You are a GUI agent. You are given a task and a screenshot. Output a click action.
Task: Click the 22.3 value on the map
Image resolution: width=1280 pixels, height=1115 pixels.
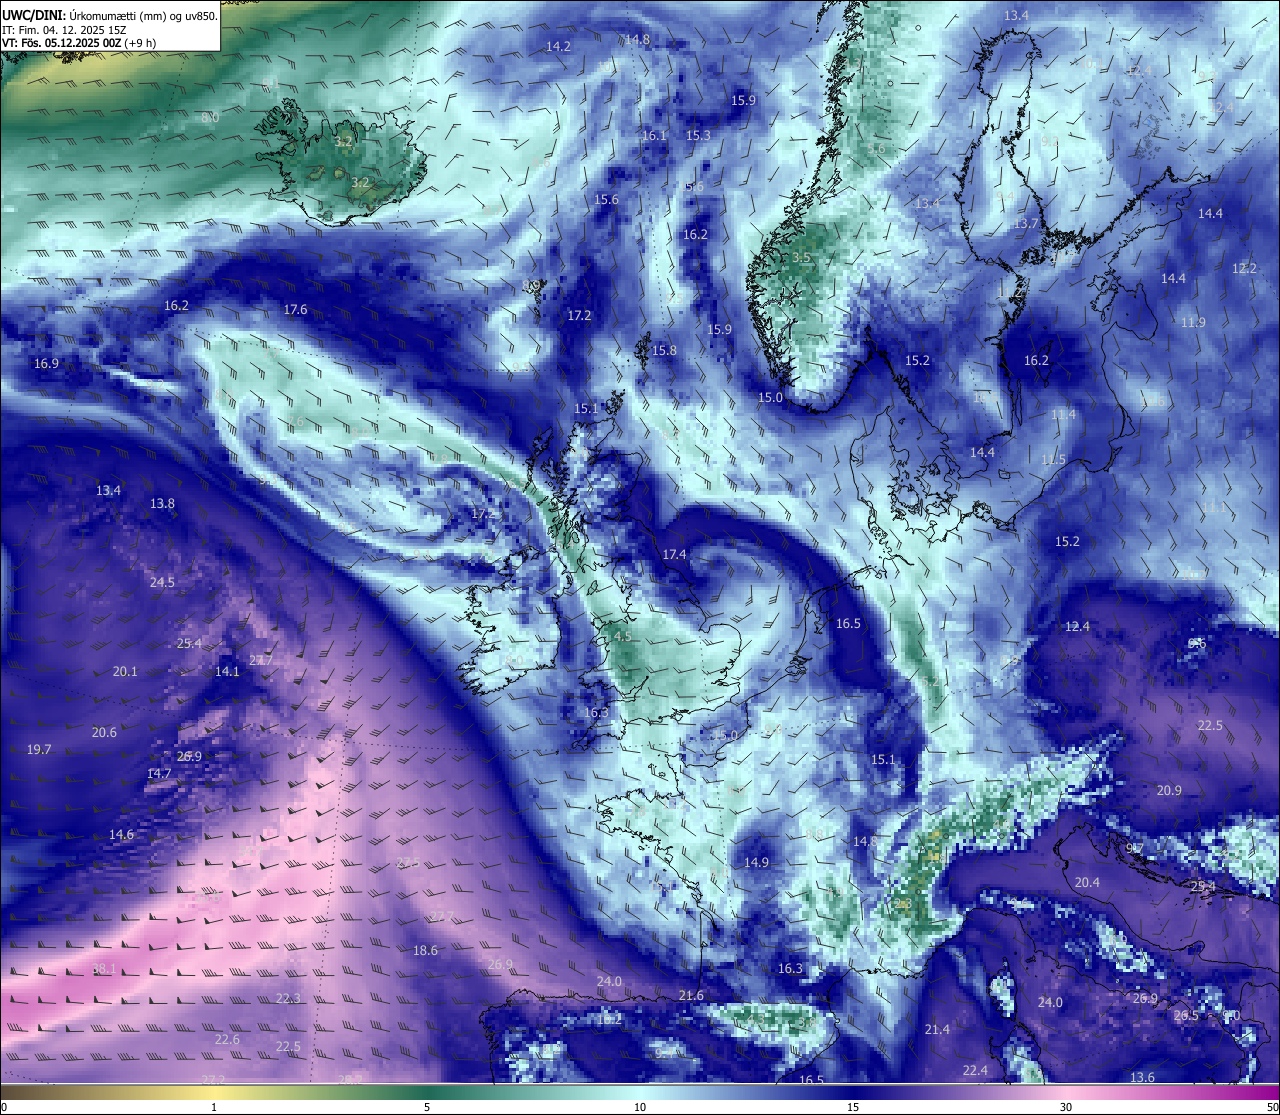pyautogui.click(x=288, y=999)
